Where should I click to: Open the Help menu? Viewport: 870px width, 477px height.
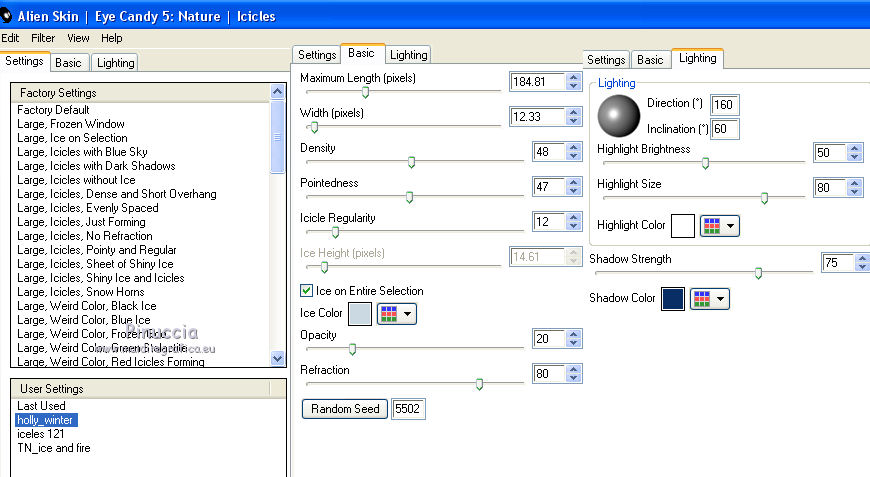(x=112, y=38)
